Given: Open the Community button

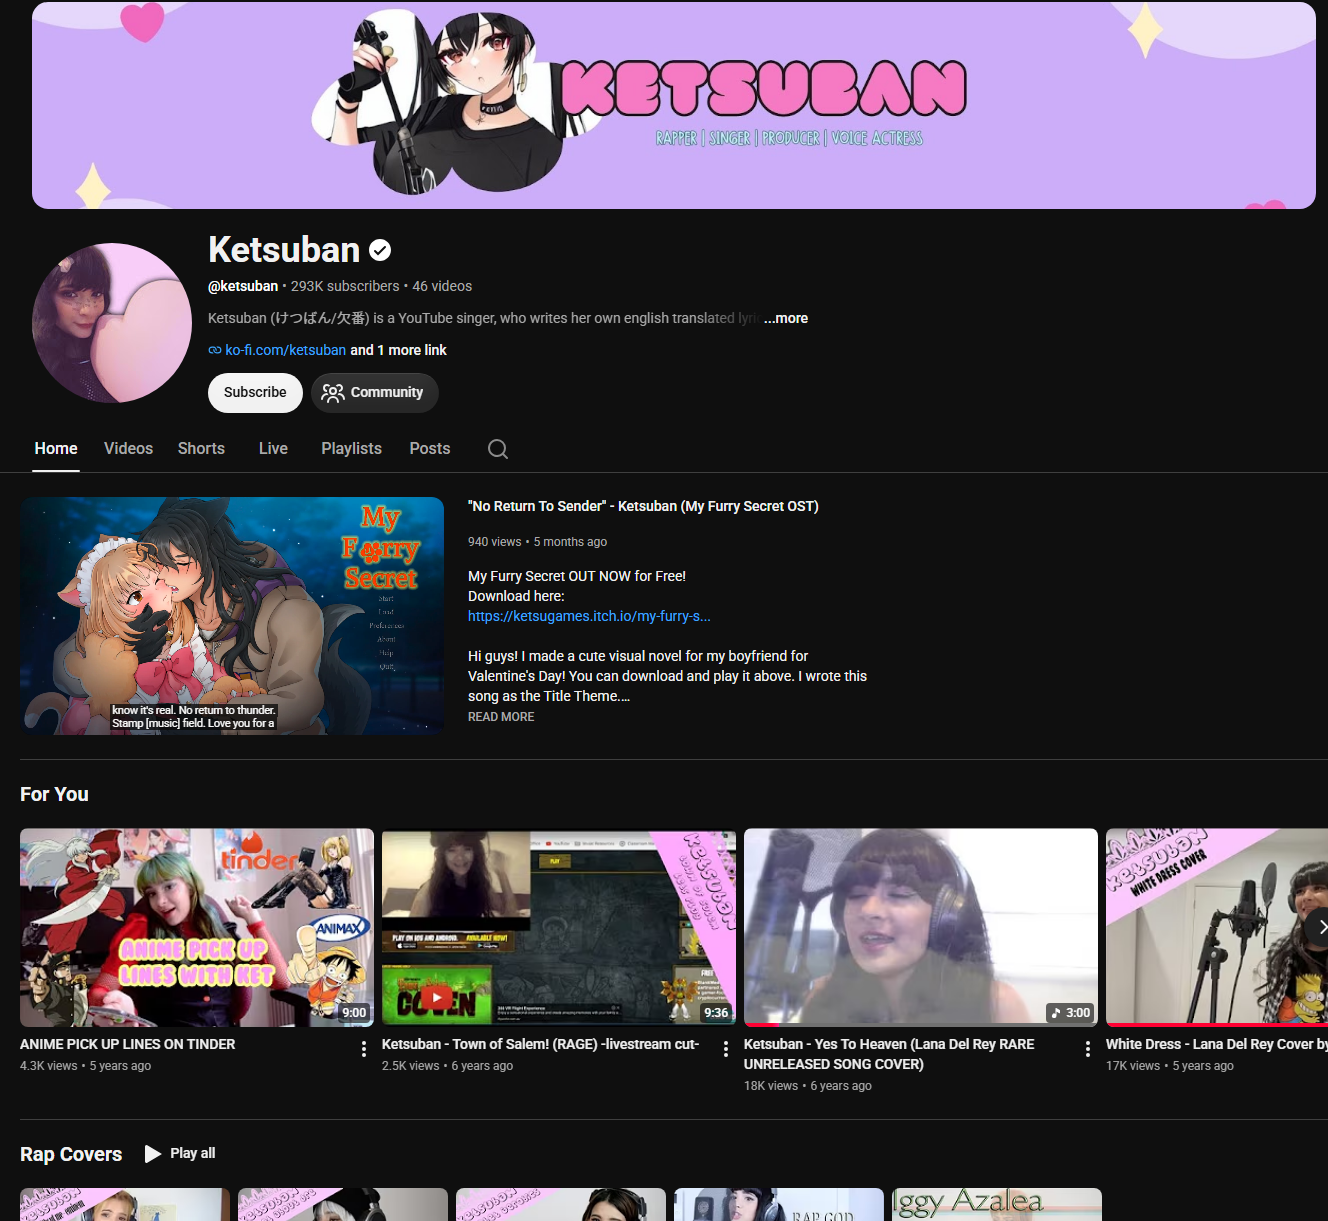Looking at the screenshot, I should point(375,393).
